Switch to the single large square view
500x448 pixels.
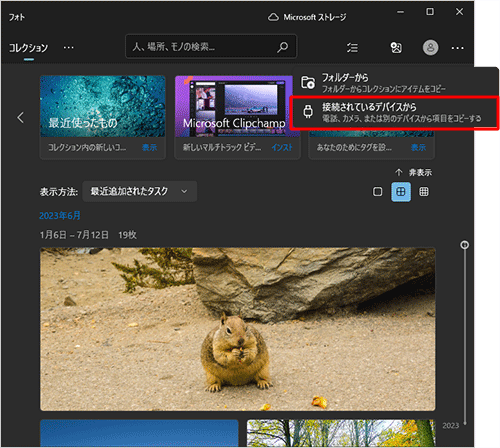(377, 192)
